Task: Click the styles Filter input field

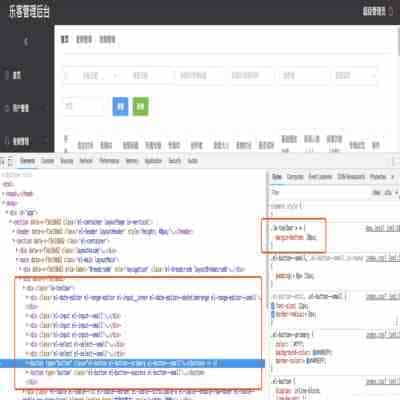Action: [x=320, y=193]
